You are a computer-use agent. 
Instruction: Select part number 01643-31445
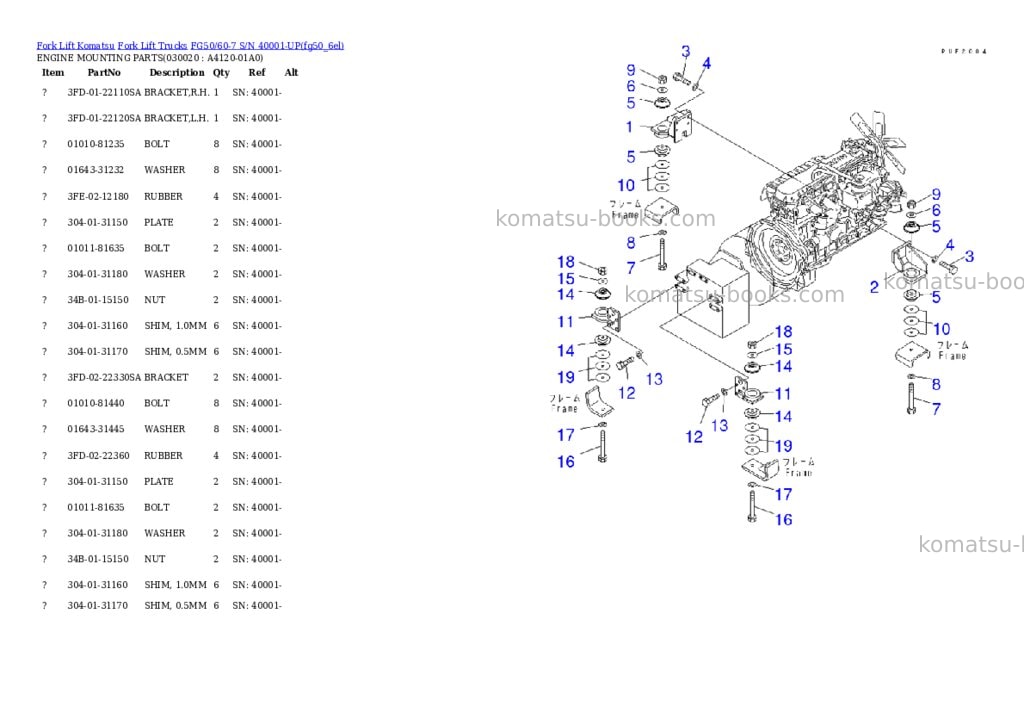pyautogui.click(x=95, y=429)
